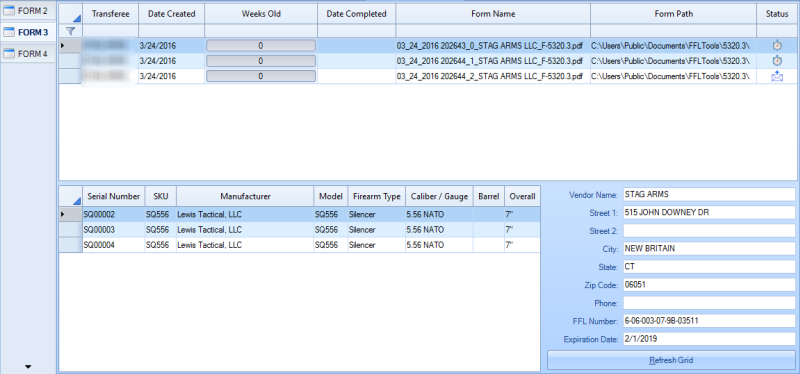Click pending clock status icon for 202644_1 form
The width and height of the screenshot is (800, 374).
(777, 61)
